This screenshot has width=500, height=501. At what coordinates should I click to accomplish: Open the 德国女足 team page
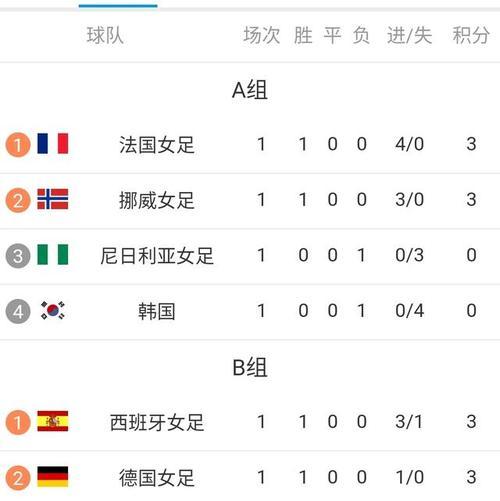click(x=157, y=478)
